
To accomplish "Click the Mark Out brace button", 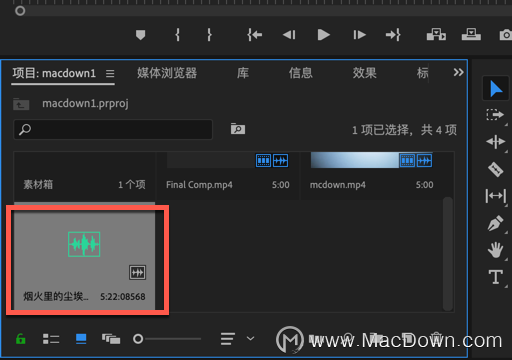I will click(209, 35).
